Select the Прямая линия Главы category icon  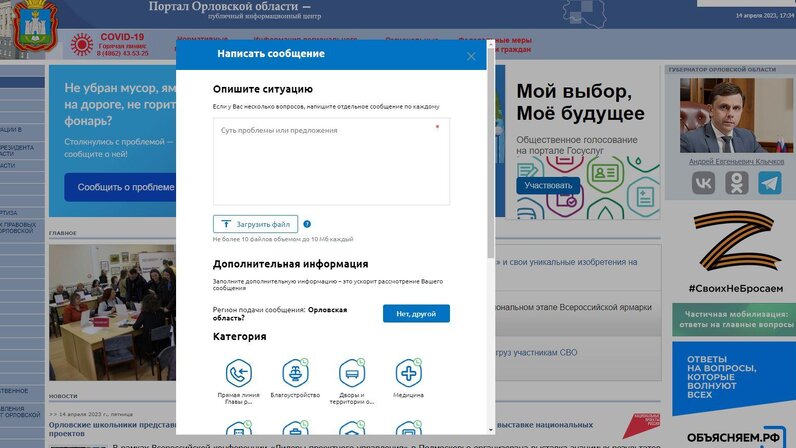click(x=239, y=373)
